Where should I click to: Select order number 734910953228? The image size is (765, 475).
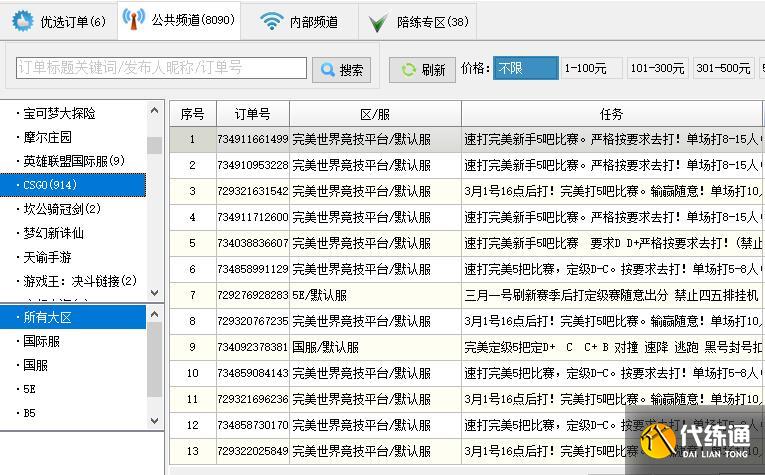[253, 165]
